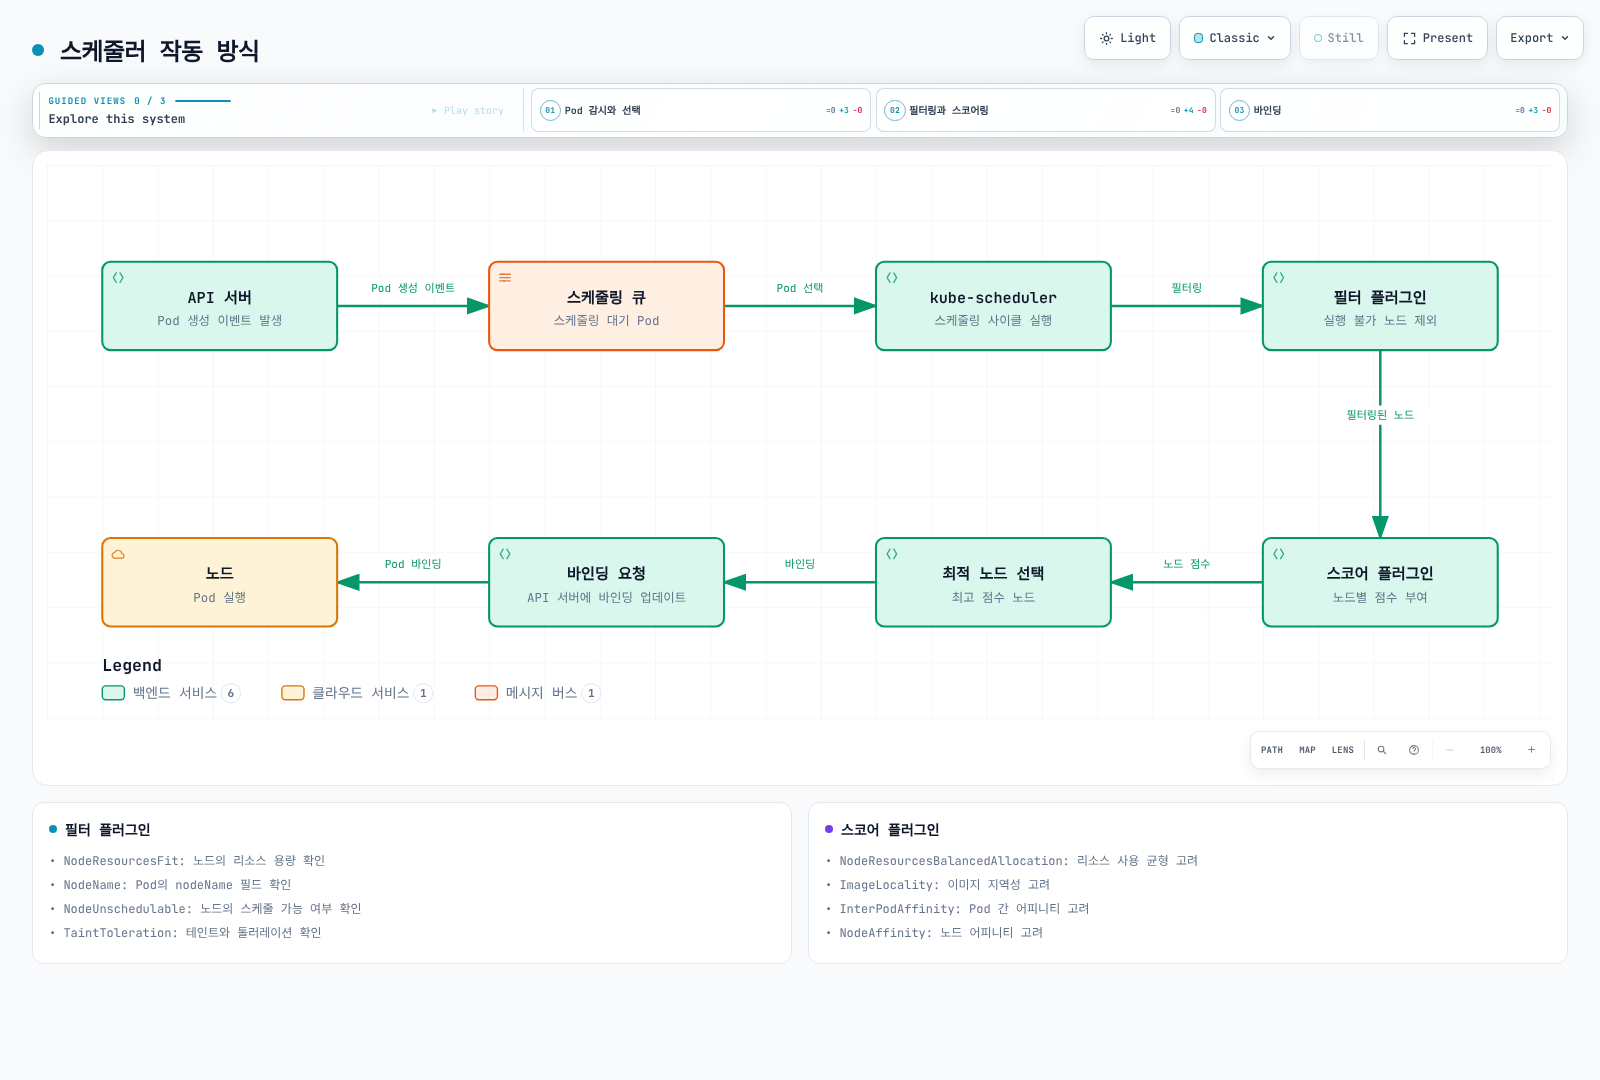Open guided view 01 Pod 감시와 선택
The height and width of the screenshot is (1080, 1600).
click(x=700, y=110)
